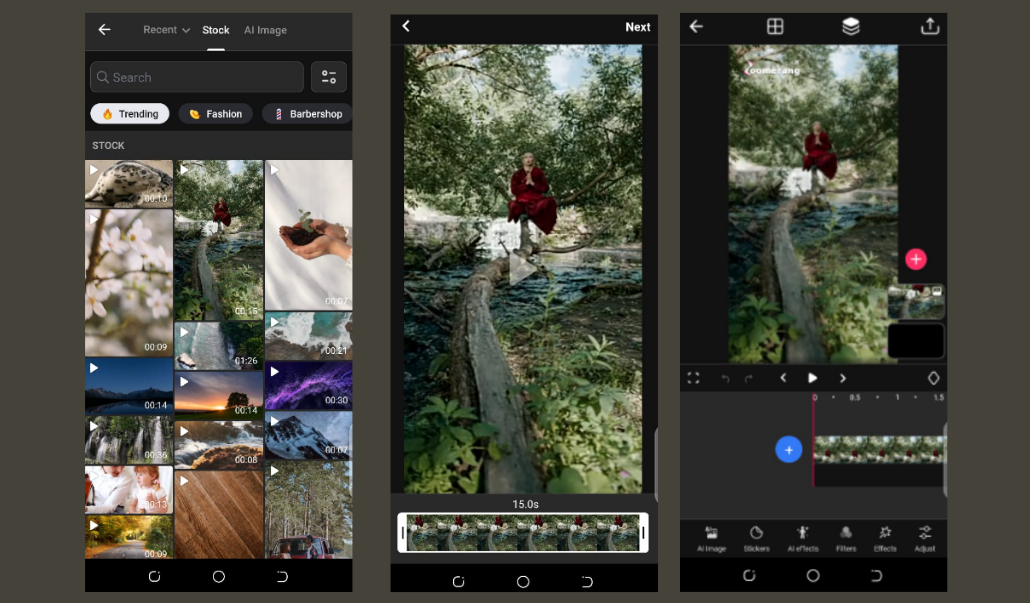Screen dimensions: 1030x603
Task: Tap Android home button on trim preview screen
Action: click(523, 581)
